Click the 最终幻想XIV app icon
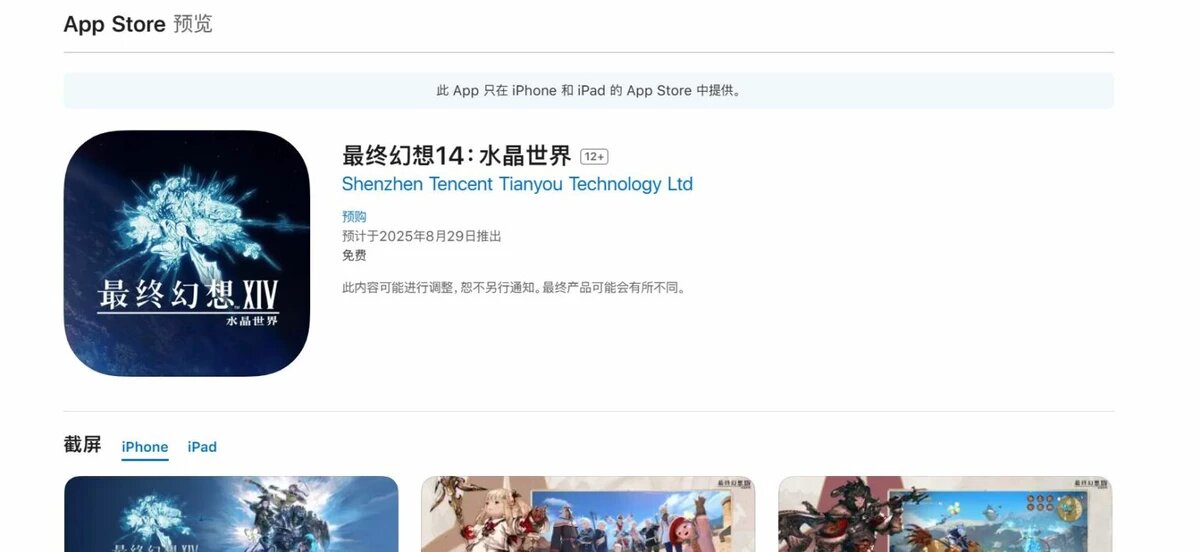 [x=187, y=254]
